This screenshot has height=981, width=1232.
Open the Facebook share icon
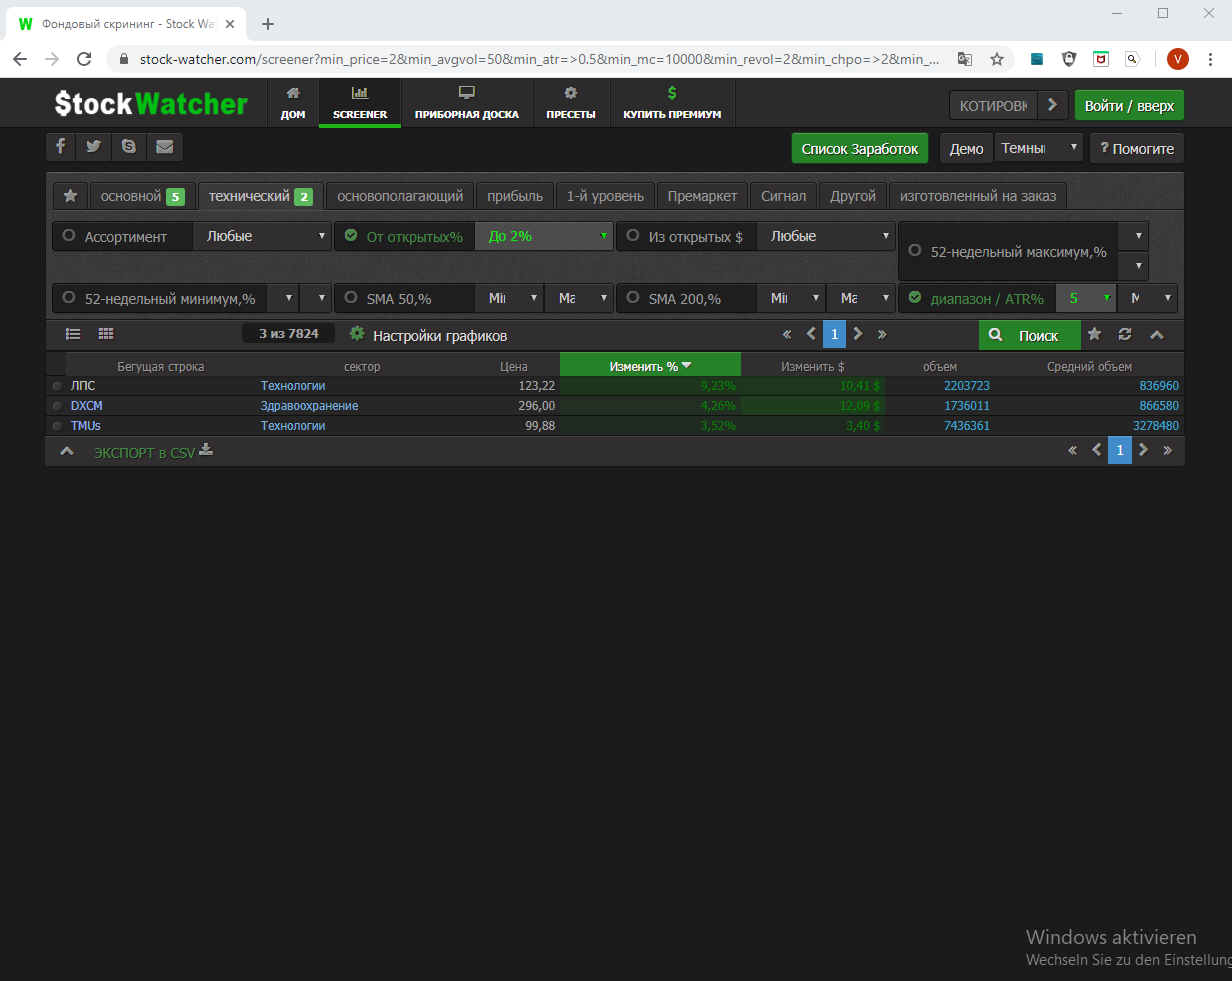click(x=61, y=147)
